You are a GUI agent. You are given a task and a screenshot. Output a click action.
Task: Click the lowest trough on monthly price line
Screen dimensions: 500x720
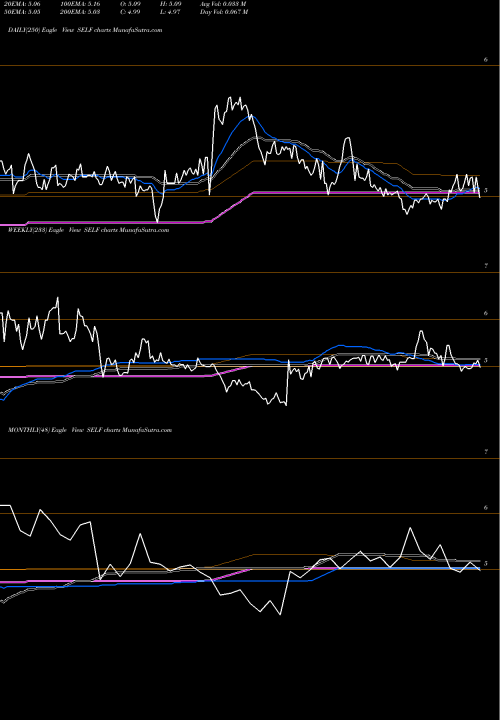(x=280, y=614)
